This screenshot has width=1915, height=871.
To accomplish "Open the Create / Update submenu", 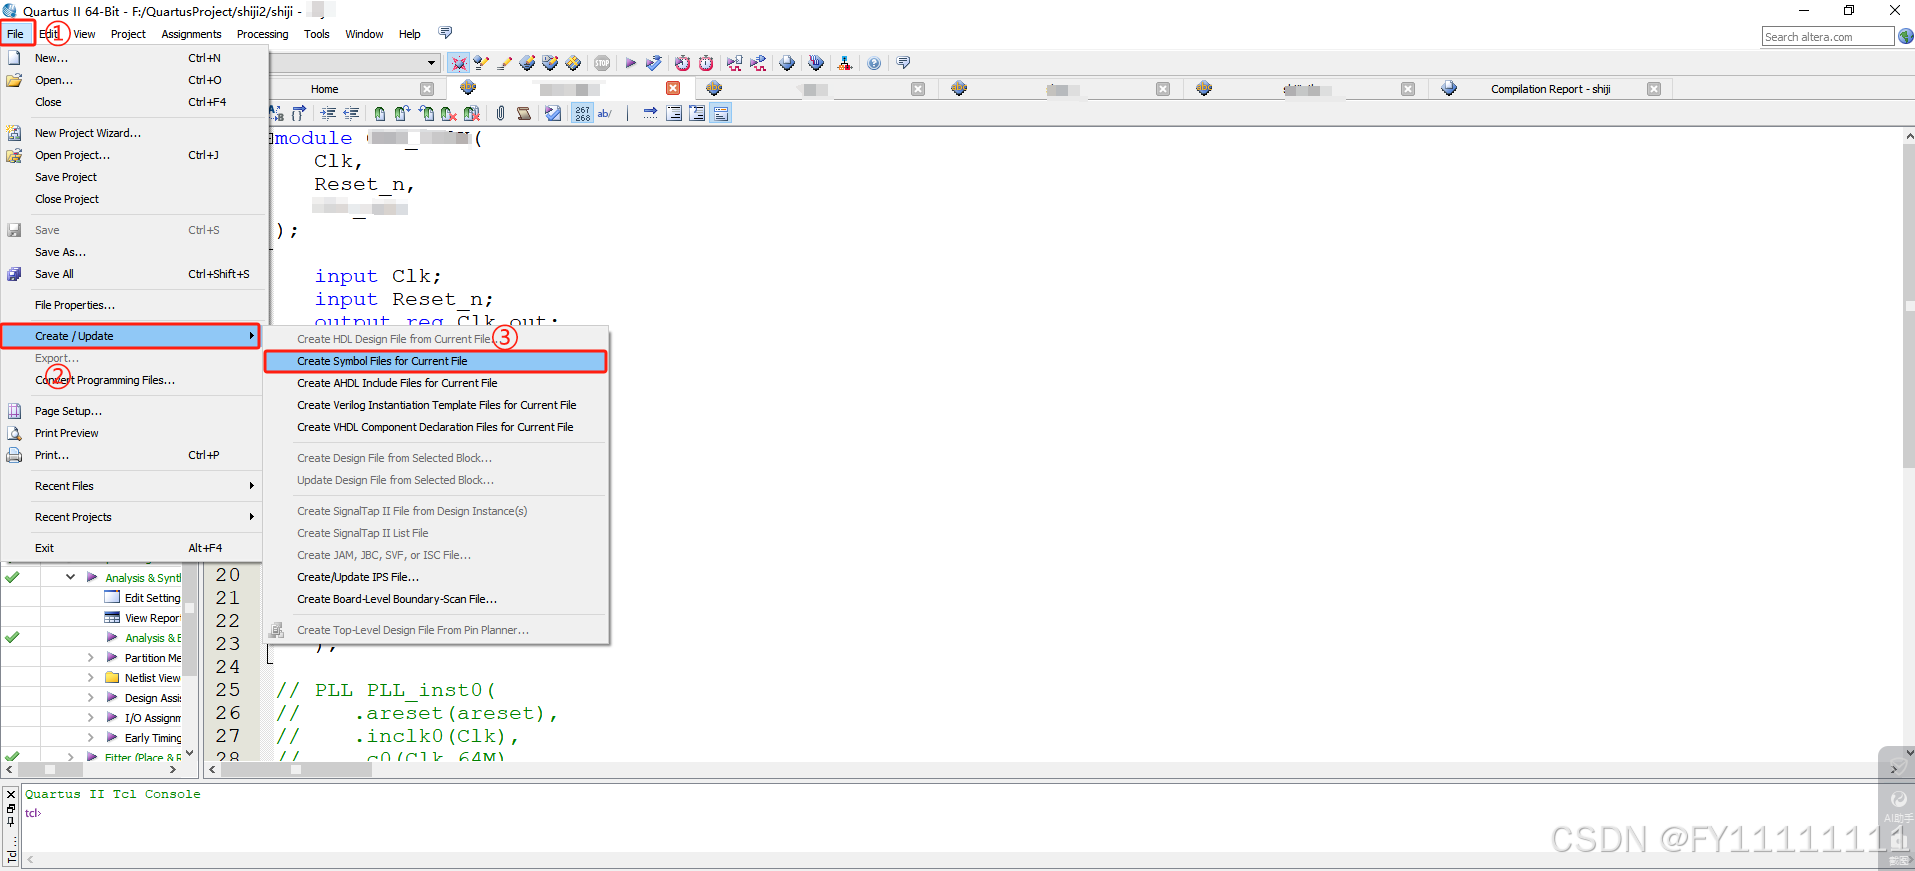I will click(130, 336).
